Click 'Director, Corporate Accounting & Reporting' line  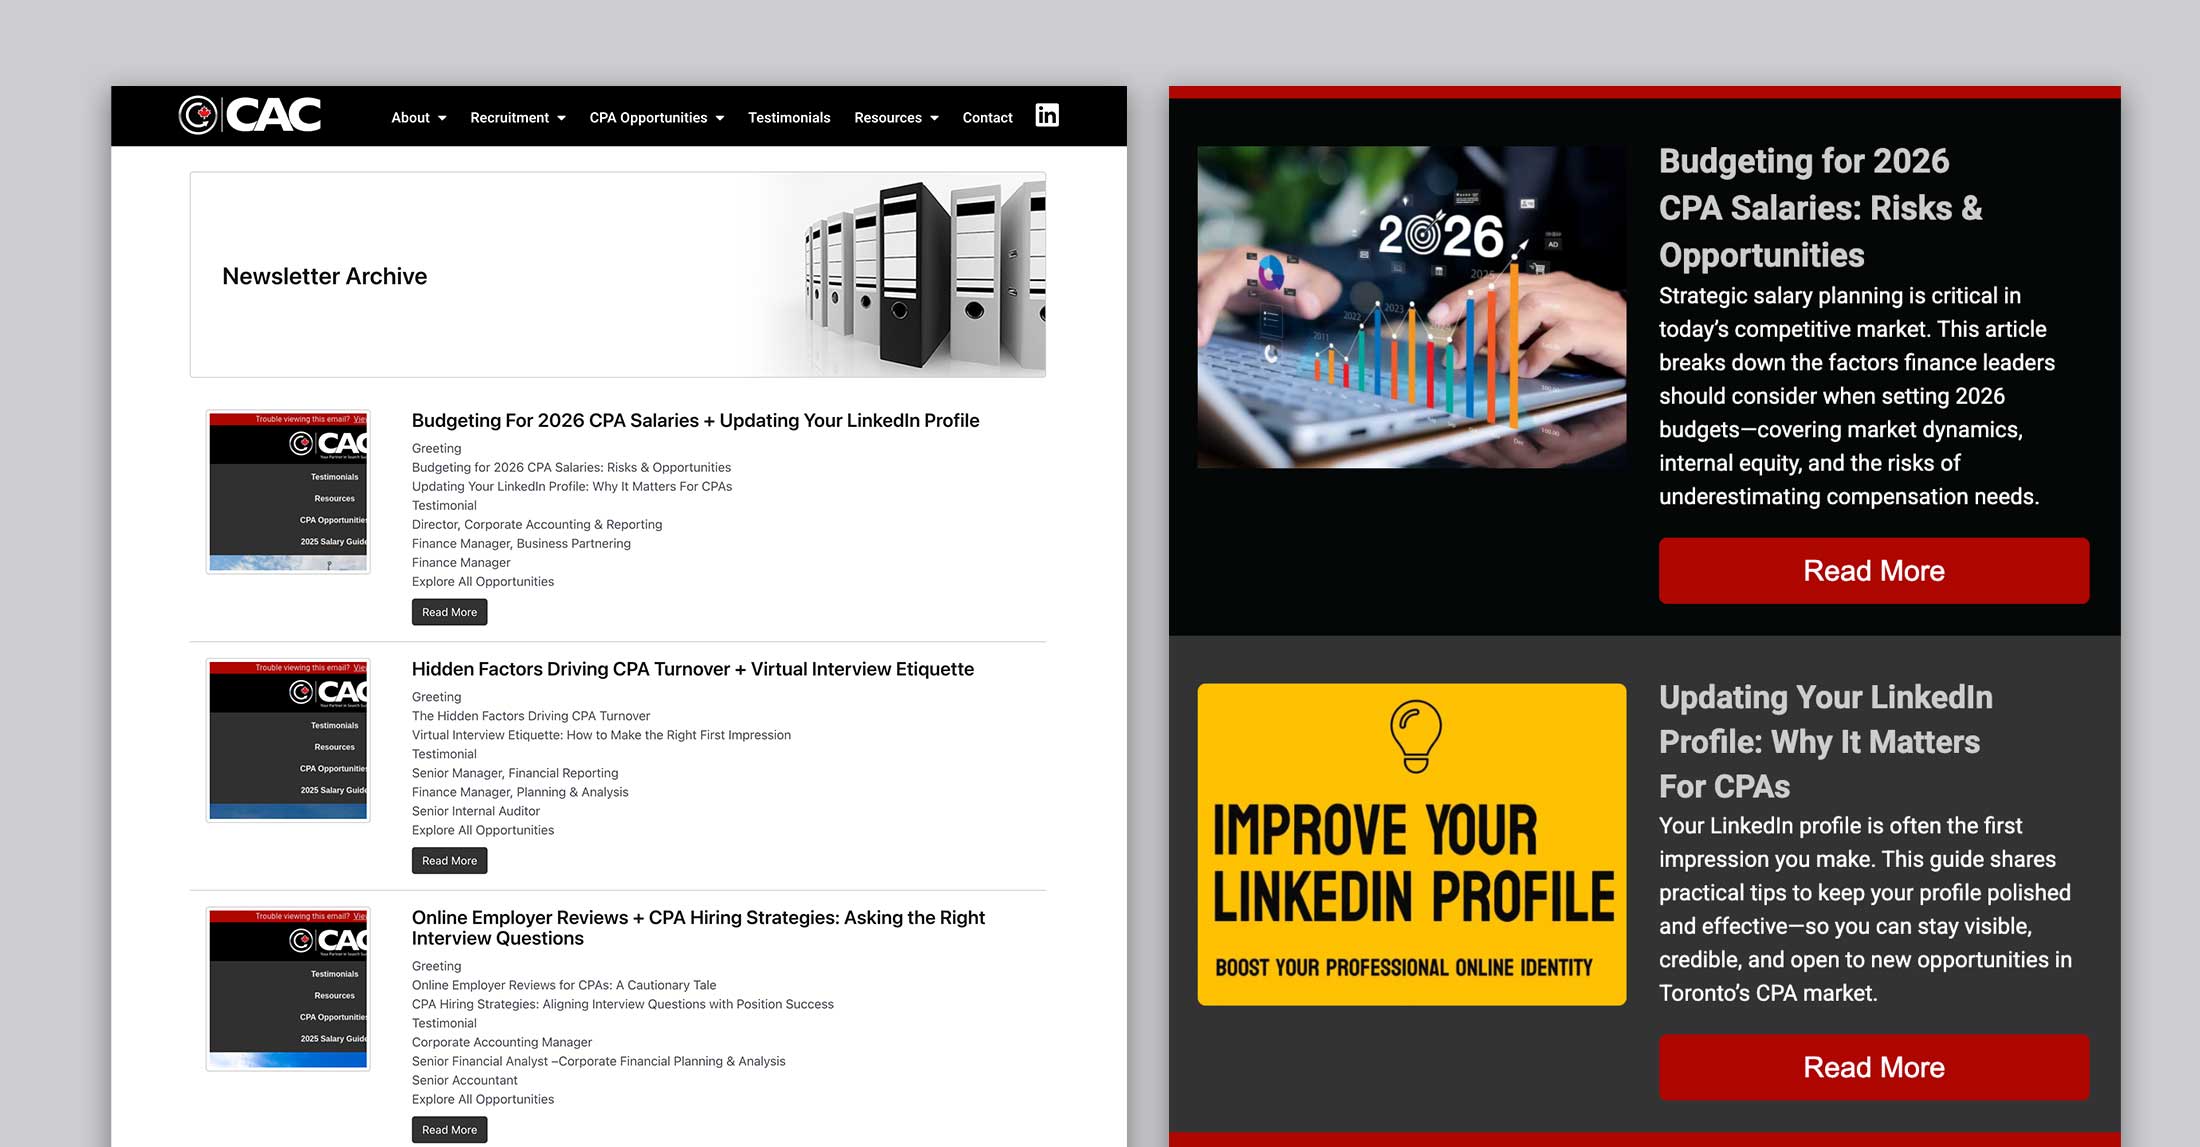[537, 524]
